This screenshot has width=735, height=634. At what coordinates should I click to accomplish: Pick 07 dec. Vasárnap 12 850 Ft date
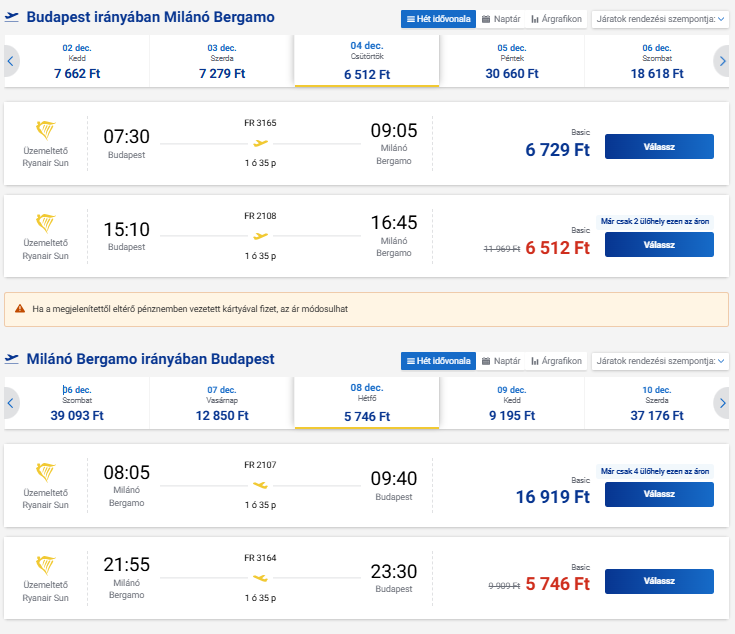pyautogui.click(x=222, y=403)
